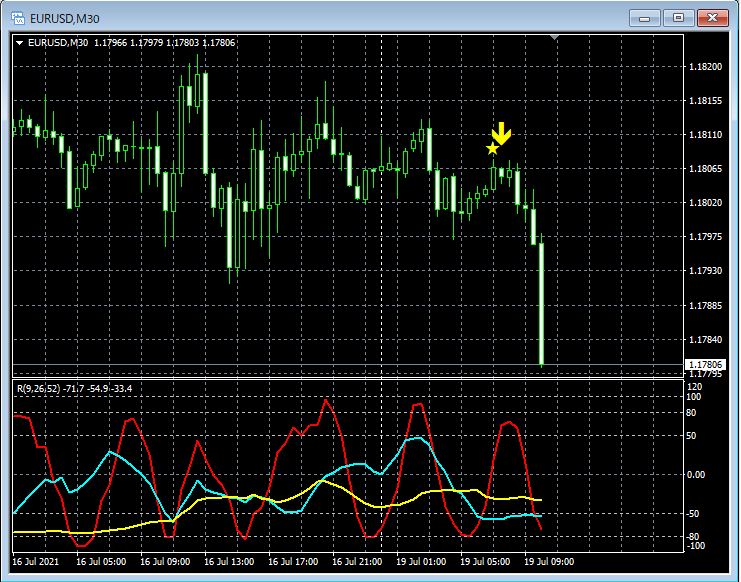This screenshot has height=582, width=741.
Task: Click the OHLC values 1.17966 1.17979 1.17803 1.17806
Action: (x=164, y=43)
